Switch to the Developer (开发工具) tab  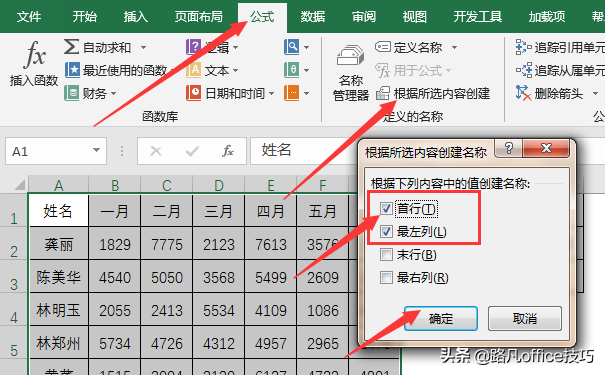tap(478, 17)
